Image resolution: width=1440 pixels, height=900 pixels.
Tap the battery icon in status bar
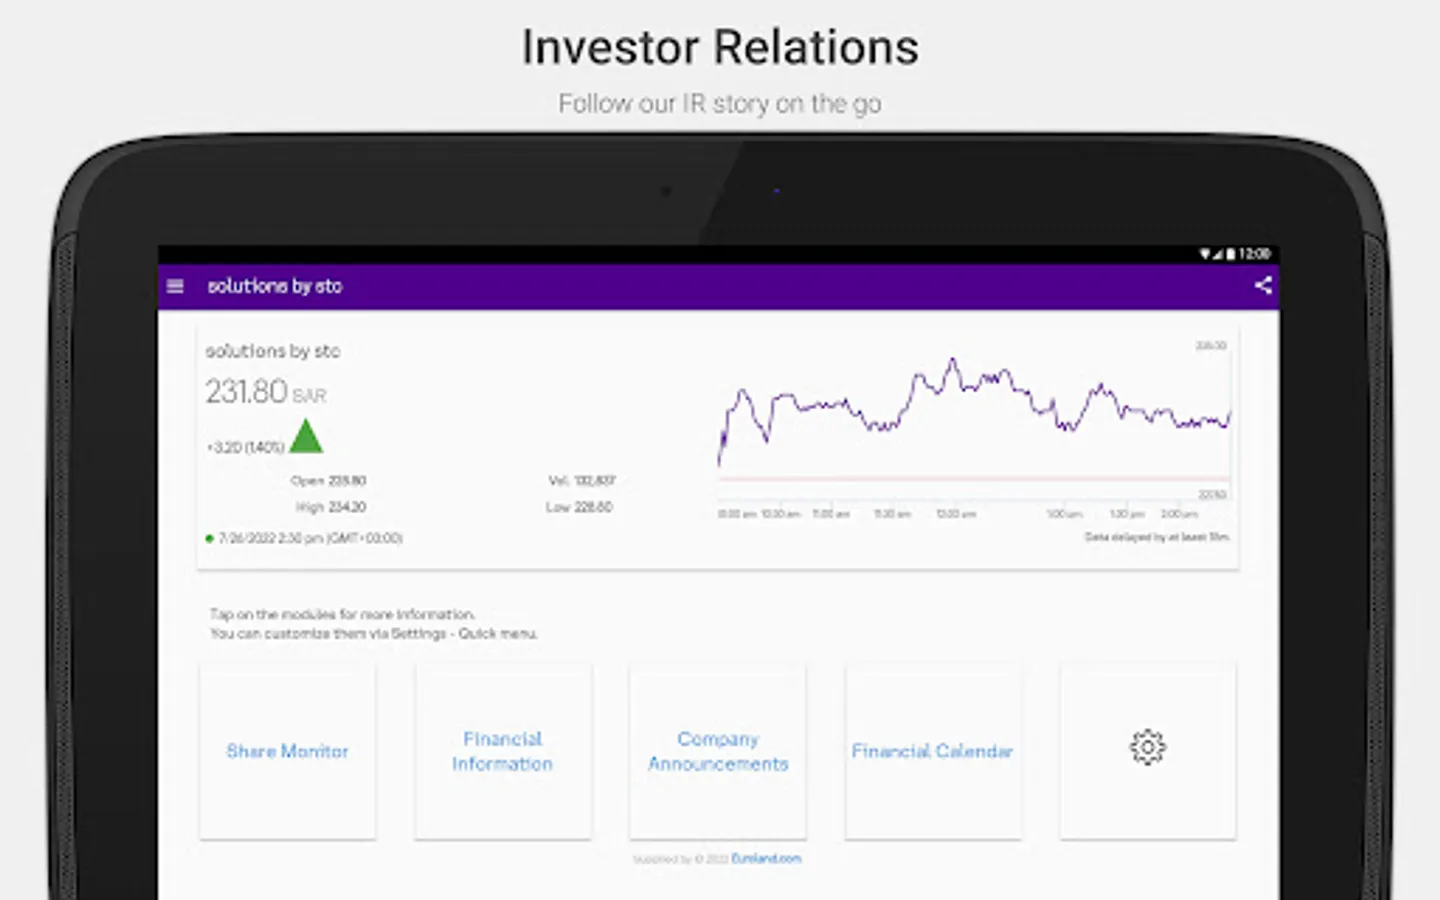[x=1231, y=254]
